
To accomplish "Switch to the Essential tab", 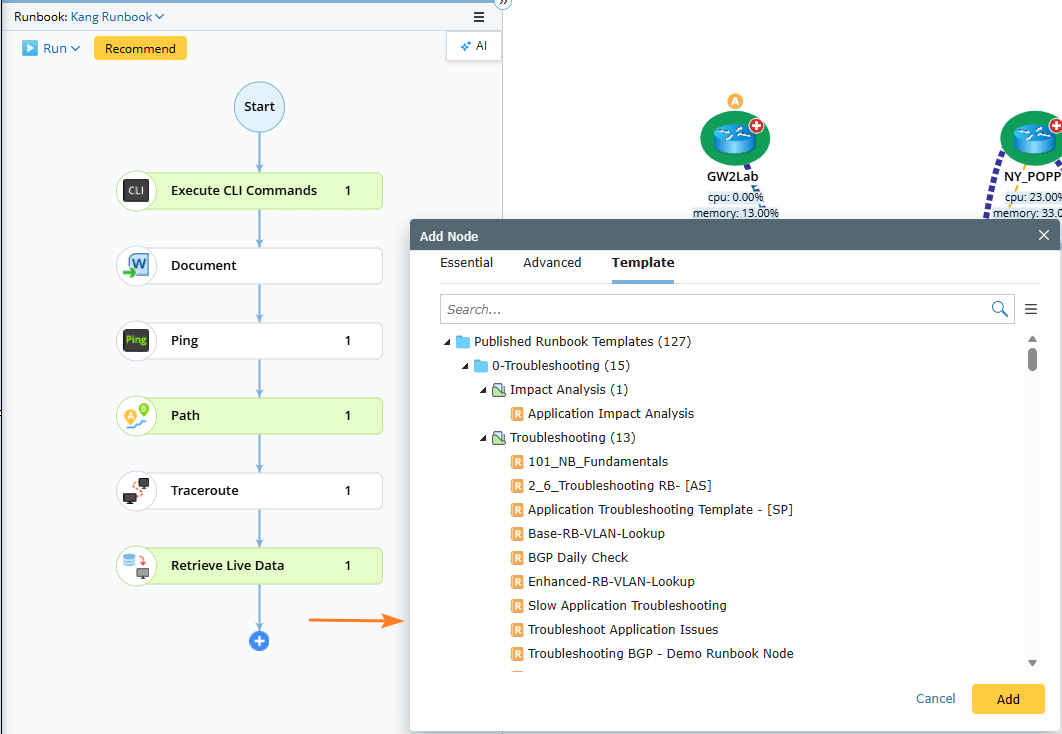I will point(466,263).
